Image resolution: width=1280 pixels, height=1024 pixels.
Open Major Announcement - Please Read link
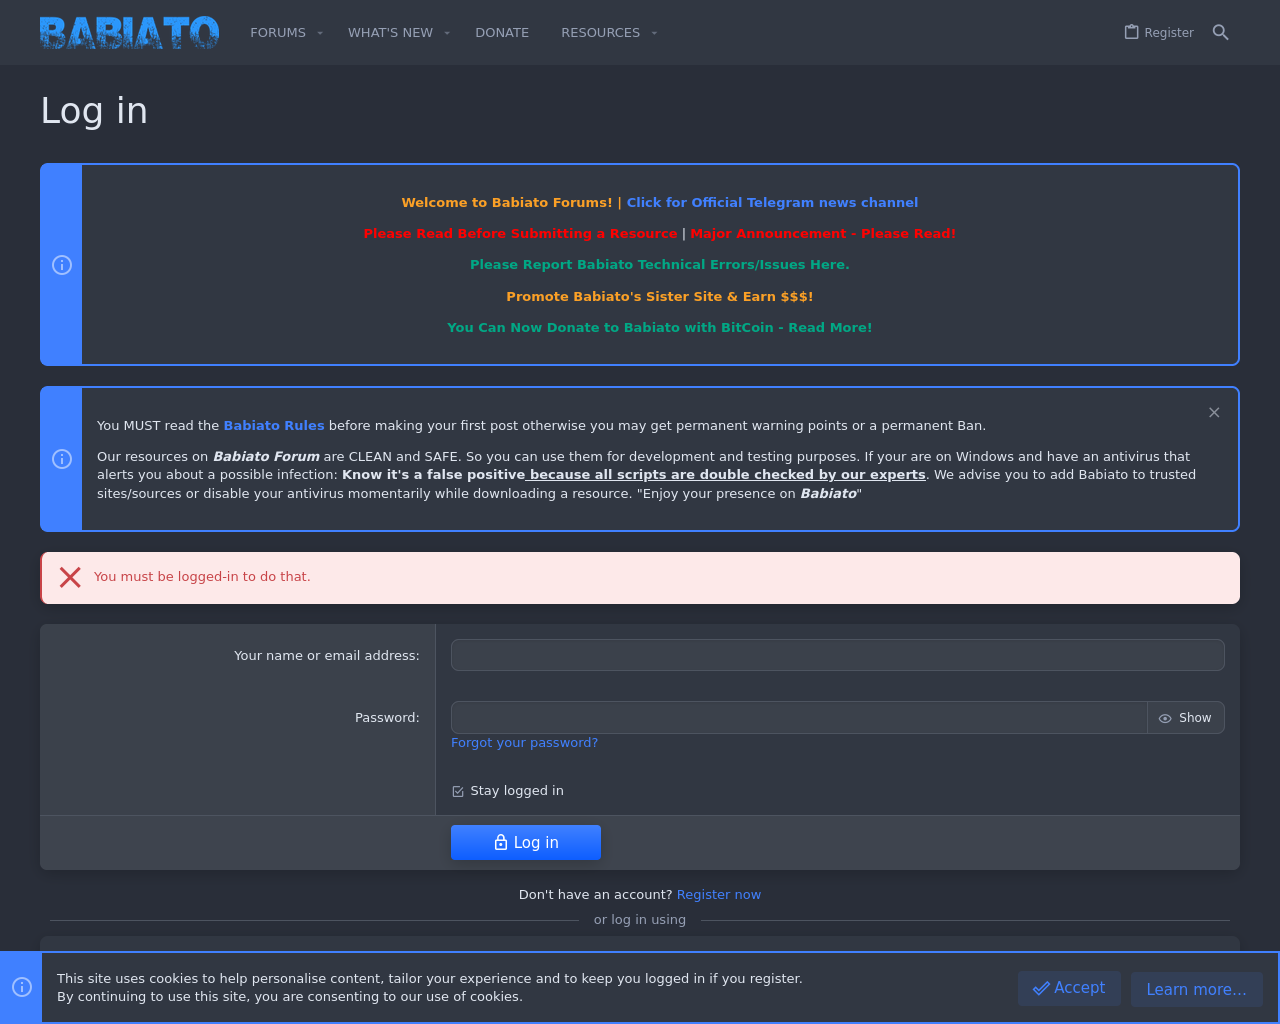(823, 234)
